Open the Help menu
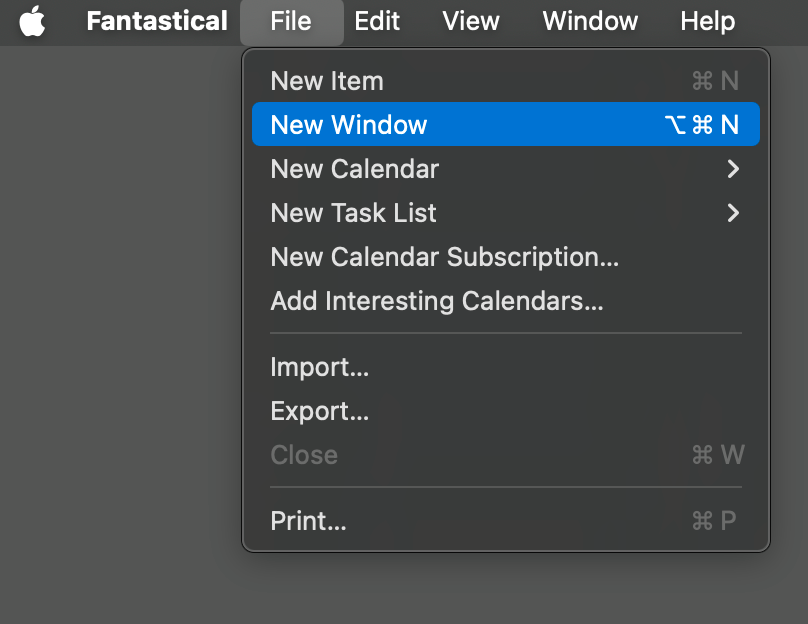This screenshot has height=624, width=808. [x=708, y=21]
